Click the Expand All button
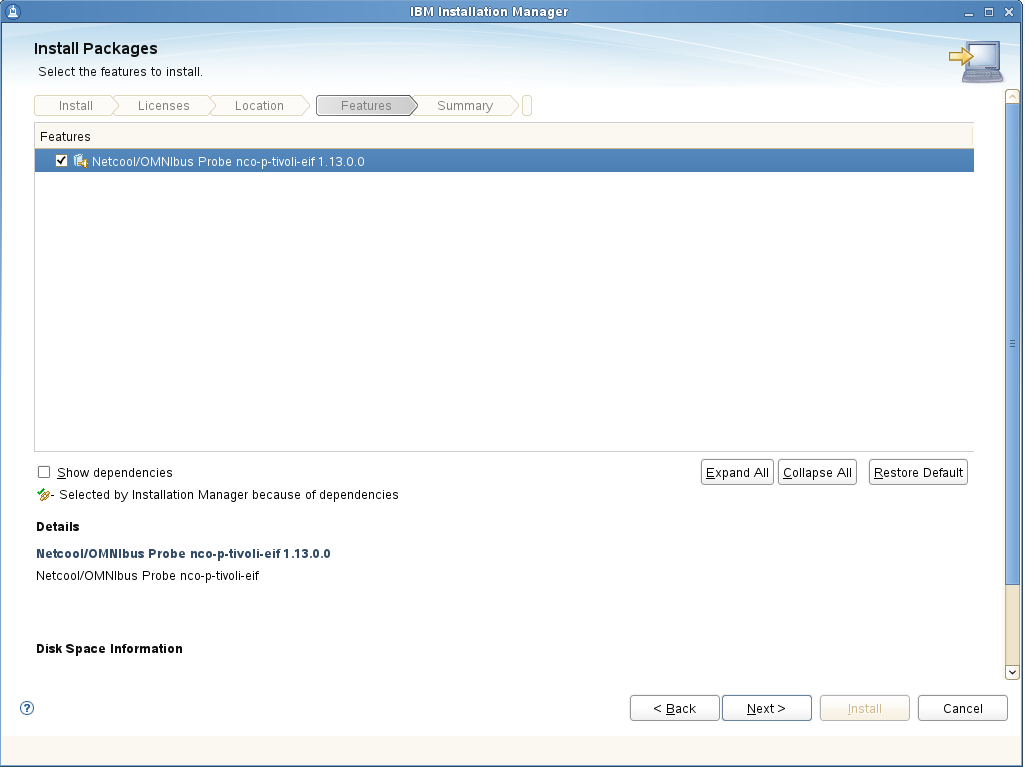 click(x=737, y=473)
